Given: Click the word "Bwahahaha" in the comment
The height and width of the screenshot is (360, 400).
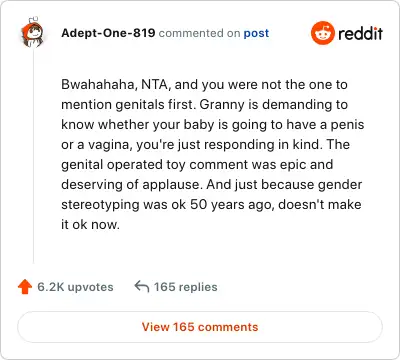Looking at the screenshot, I should click(99, 84).
